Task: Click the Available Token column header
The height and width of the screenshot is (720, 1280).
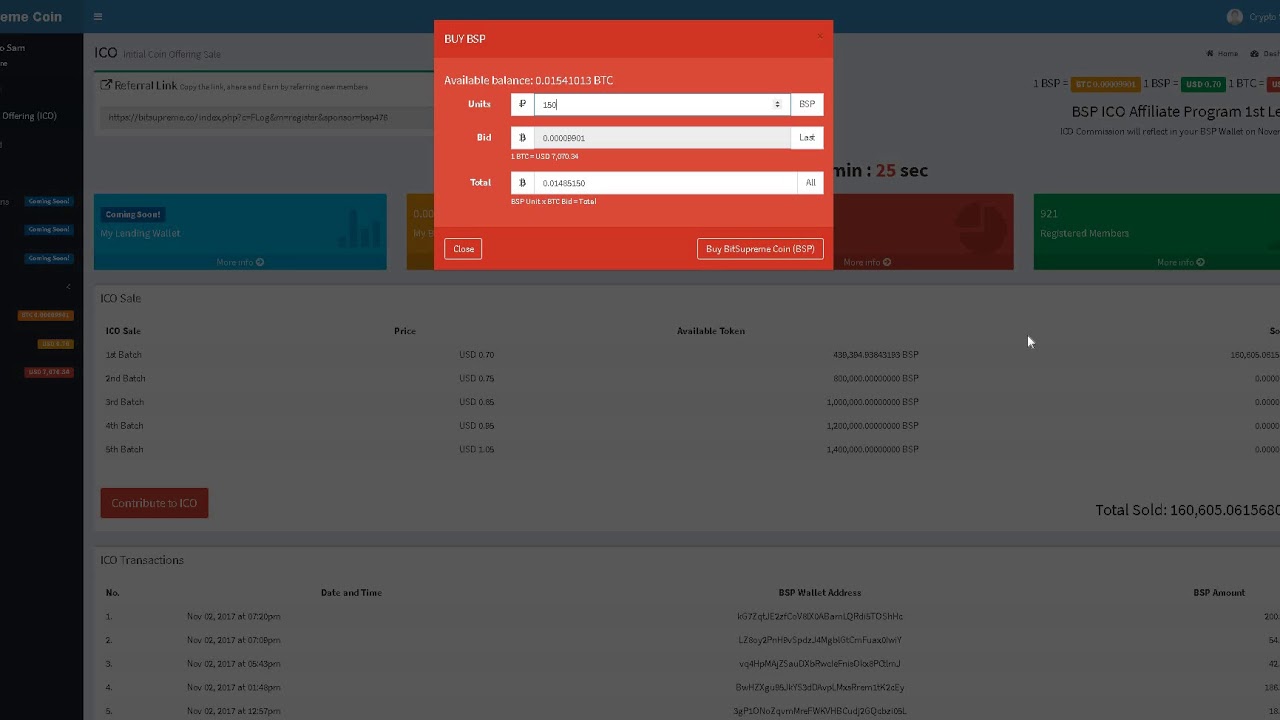Action: (x=711, y=331)
